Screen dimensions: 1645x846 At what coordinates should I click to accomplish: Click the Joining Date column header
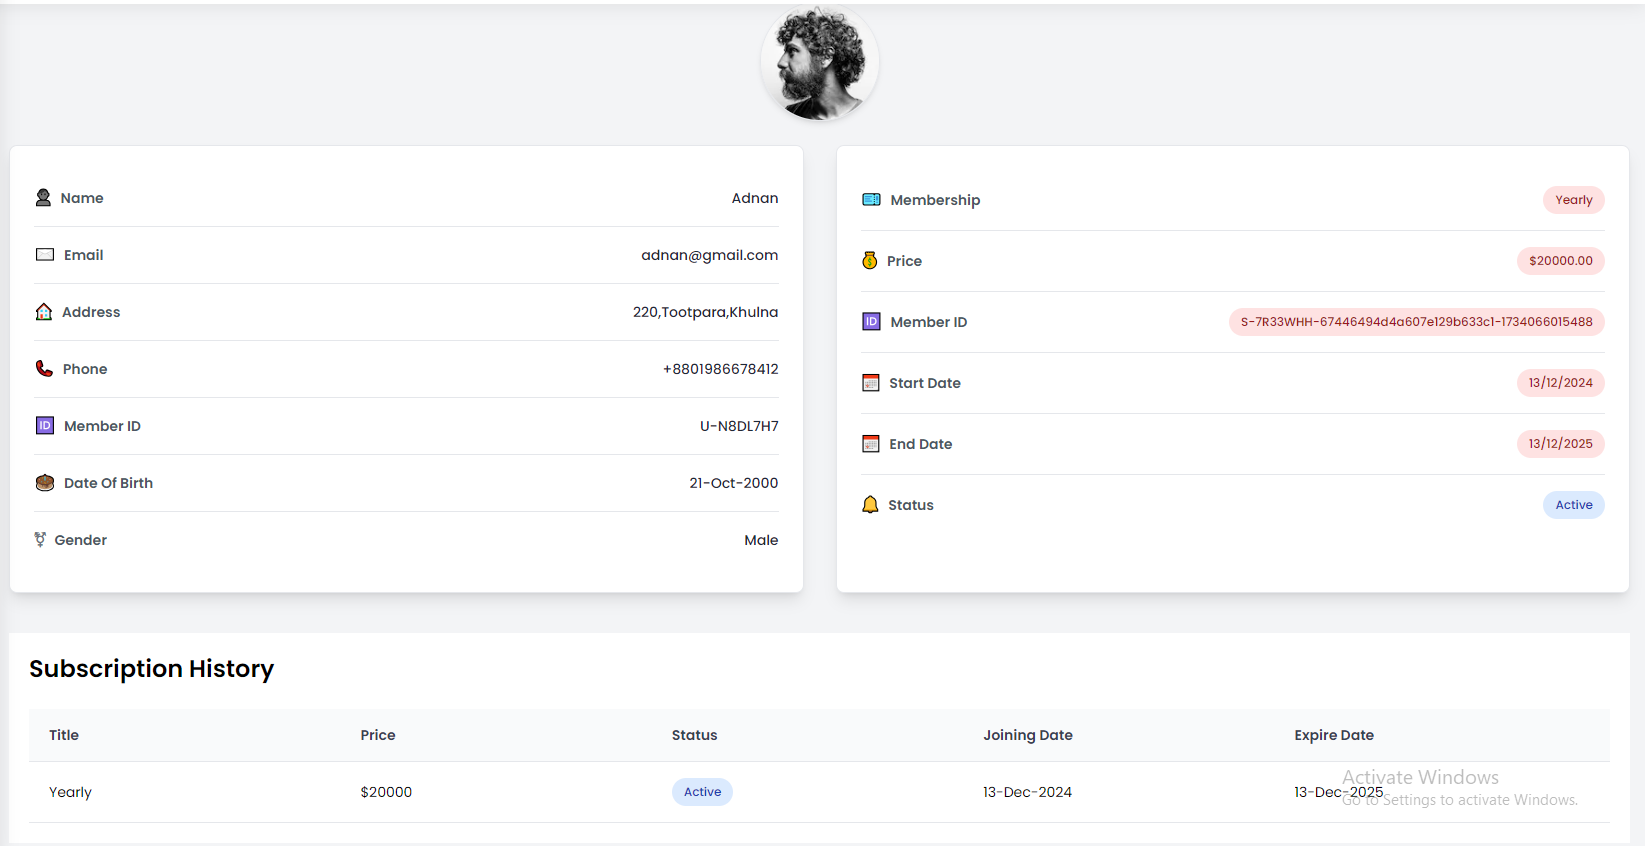1027,735
